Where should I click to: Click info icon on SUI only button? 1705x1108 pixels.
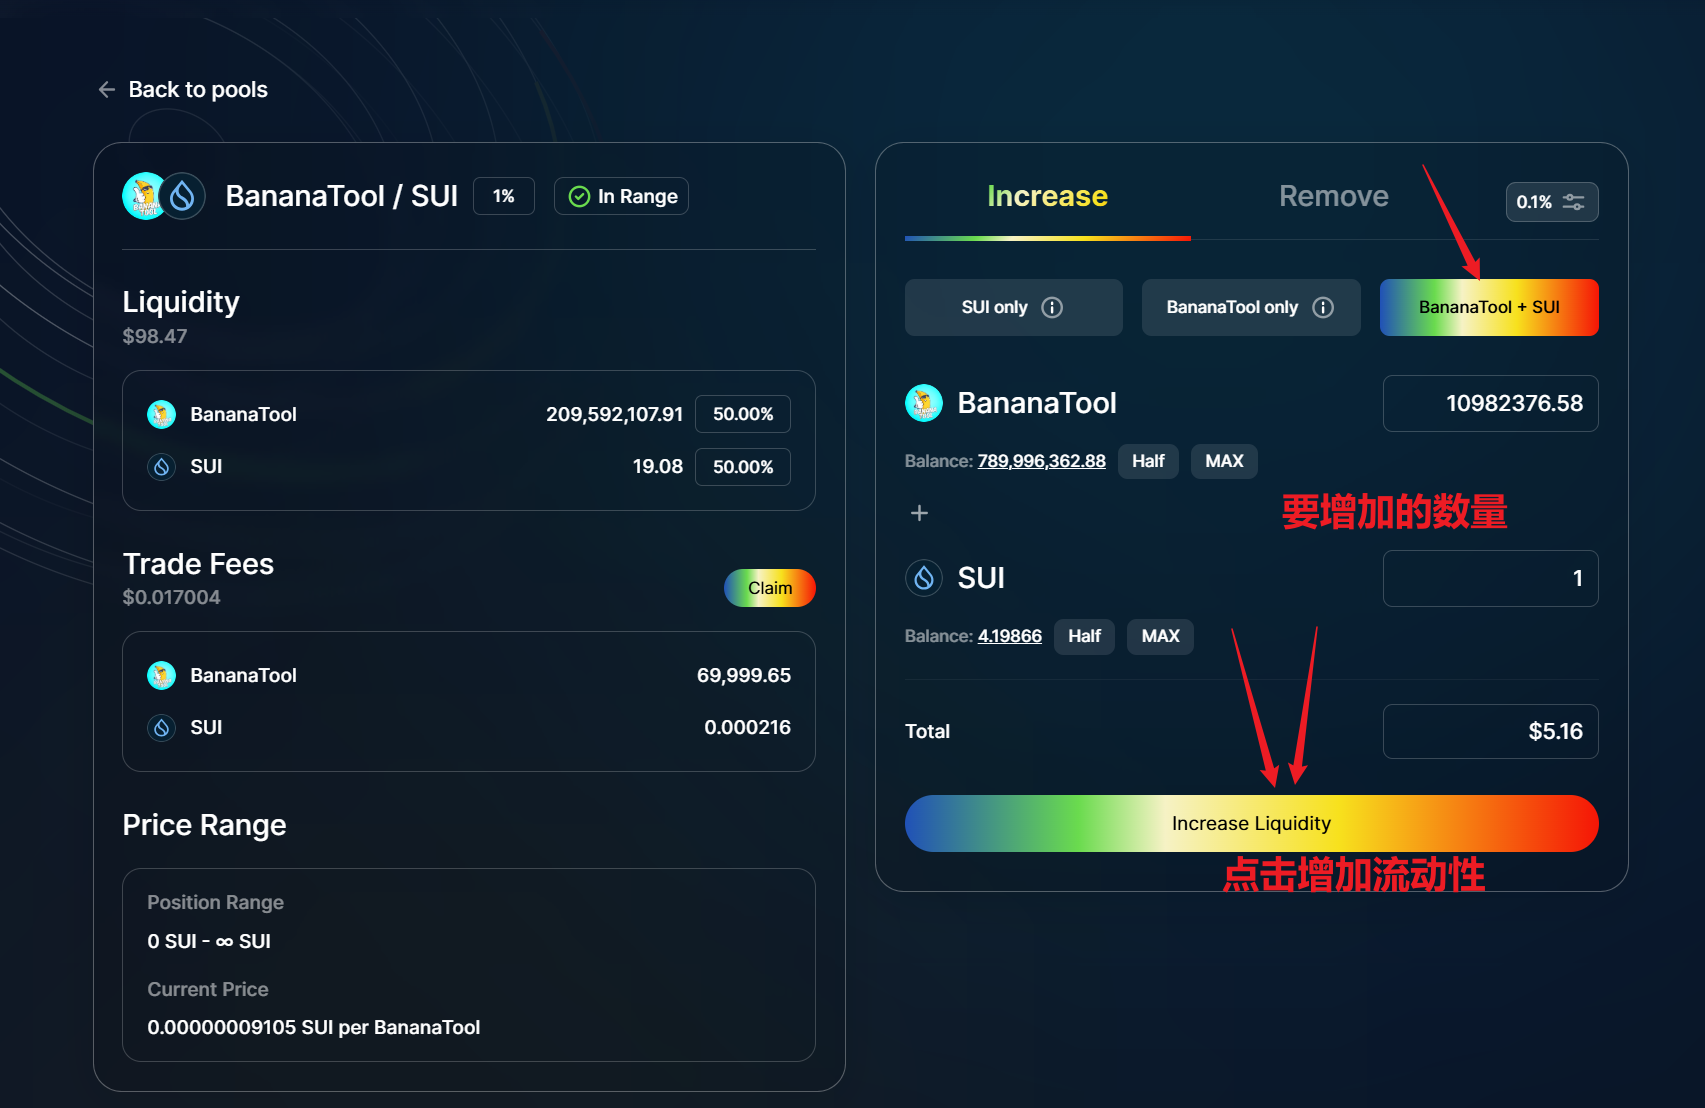1052,308
